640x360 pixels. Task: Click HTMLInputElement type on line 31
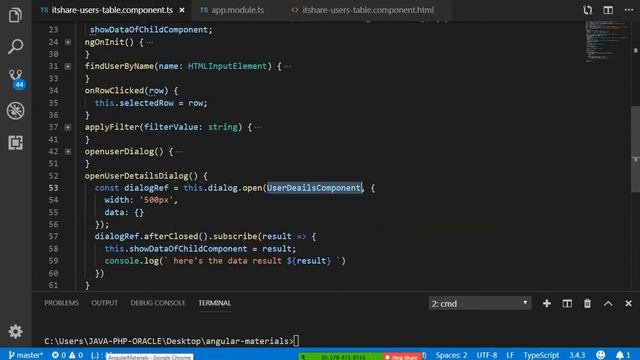[x=227, y=66]
